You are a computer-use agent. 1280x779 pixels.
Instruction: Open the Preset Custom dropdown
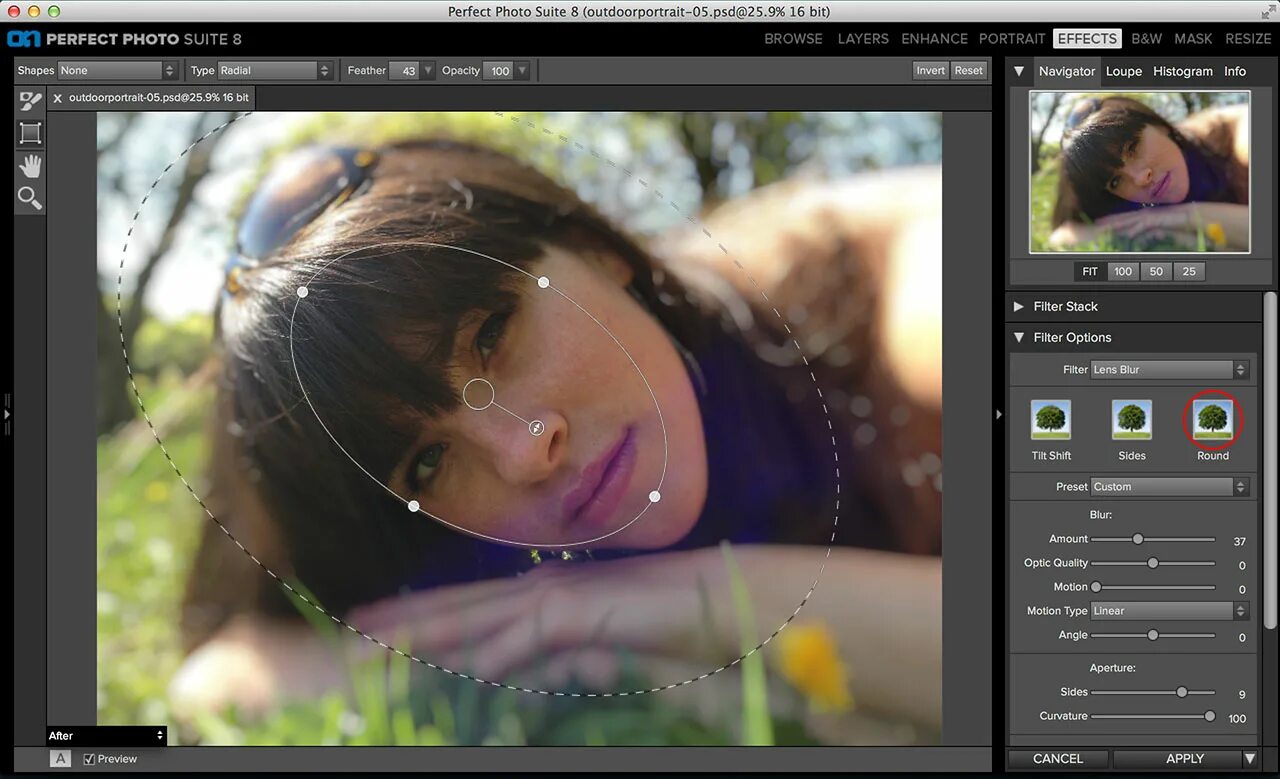[1169, 487]
